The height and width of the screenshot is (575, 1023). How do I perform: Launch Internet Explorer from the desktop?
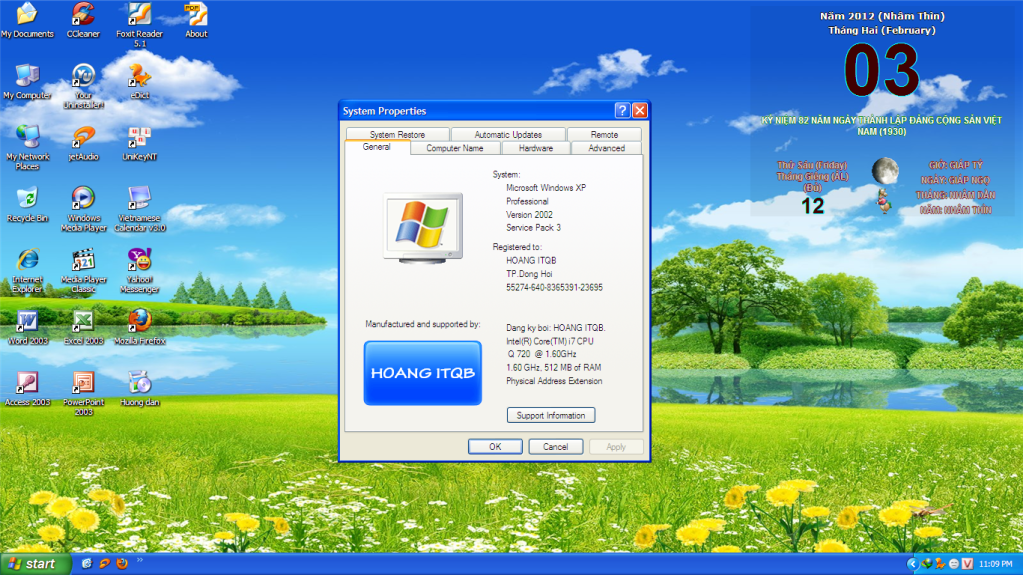click(27, 270)
